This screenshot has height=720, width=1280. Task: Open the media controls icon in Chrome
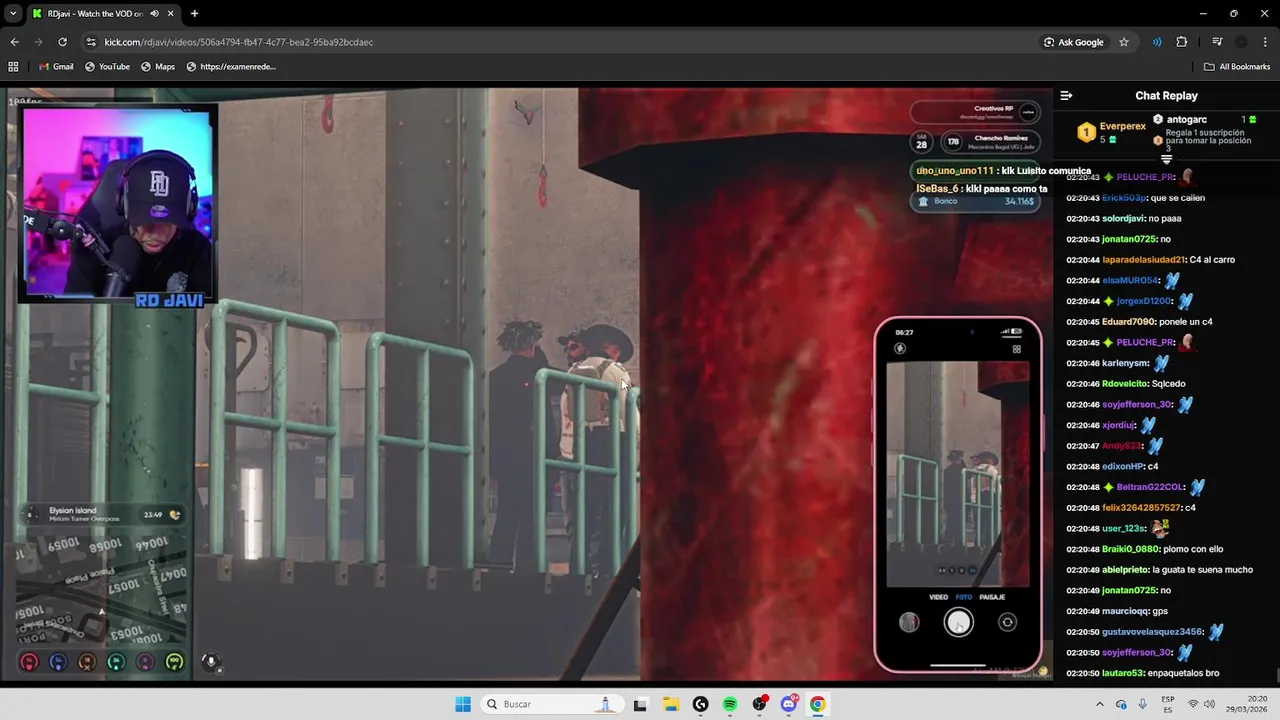coord(1217,42)
